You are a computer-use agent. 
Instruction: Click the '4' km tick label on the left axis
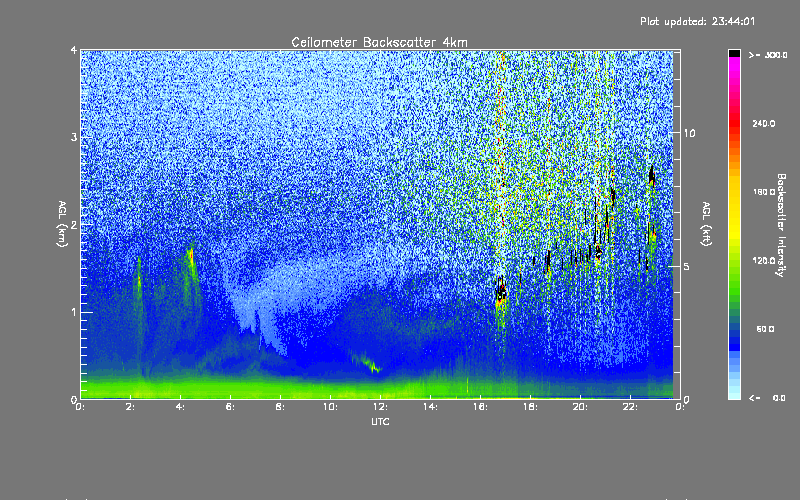[x=74, y=51]
